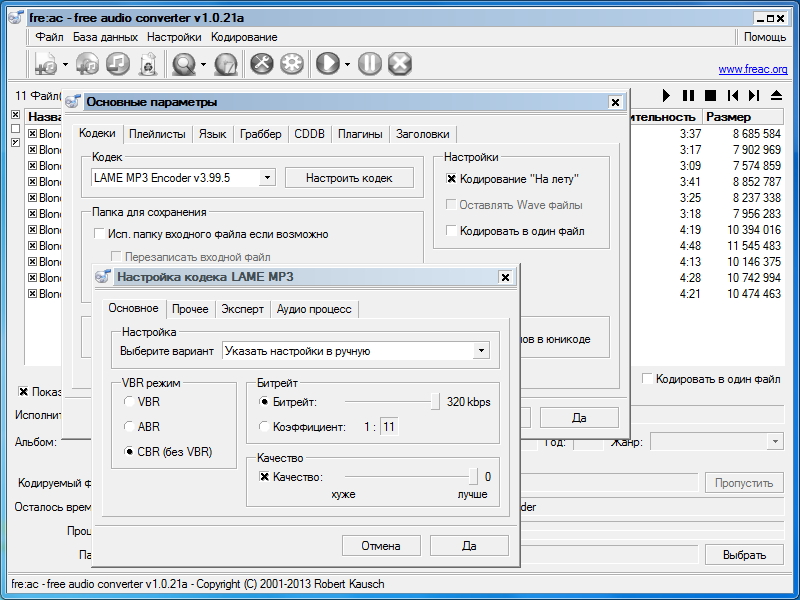Click the select-all icon left of joblist

pos(15,114)
